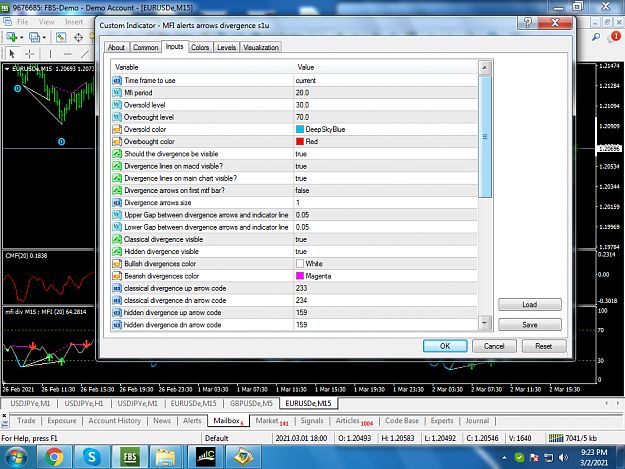
Task: Select the horizontal line tool
Action: [68, 53]
